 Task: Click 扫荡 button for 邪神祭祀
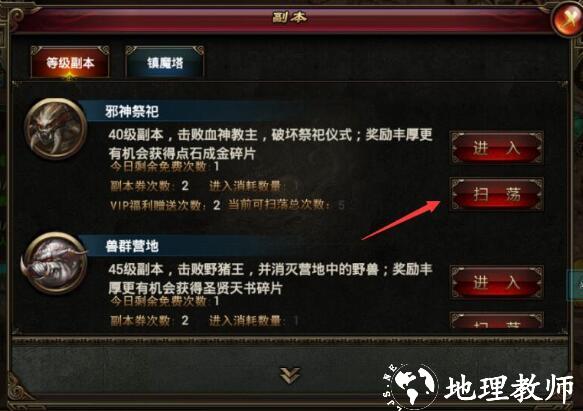click(x=497, y=194)
